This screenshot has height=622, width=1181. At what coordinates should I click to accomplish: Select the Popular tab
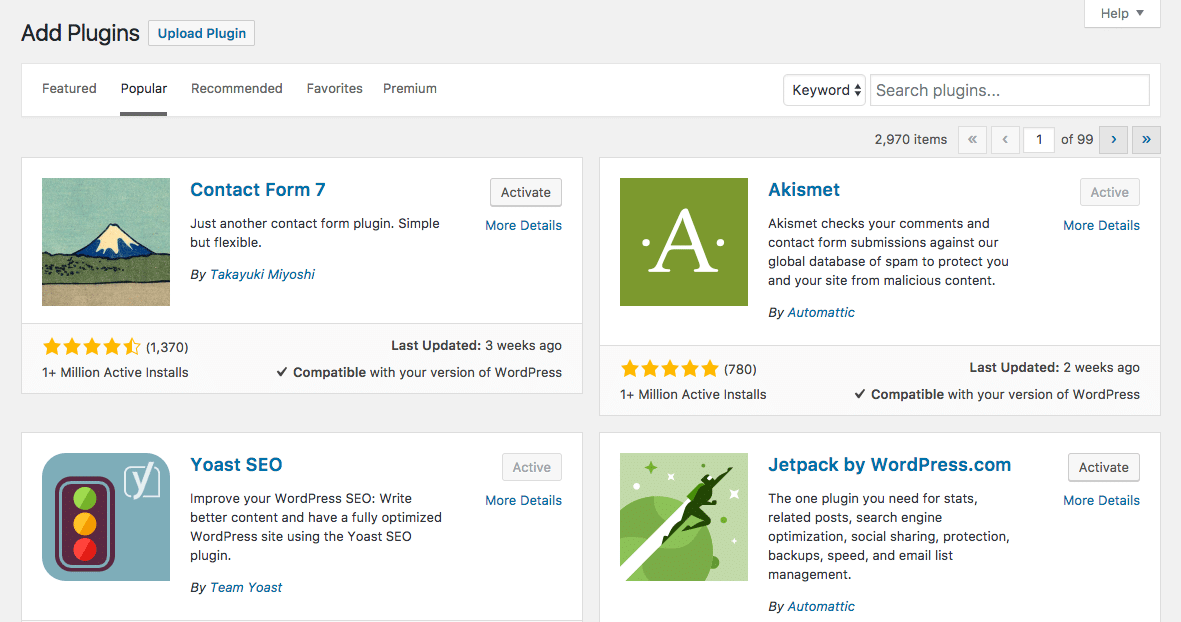[144, 88]
